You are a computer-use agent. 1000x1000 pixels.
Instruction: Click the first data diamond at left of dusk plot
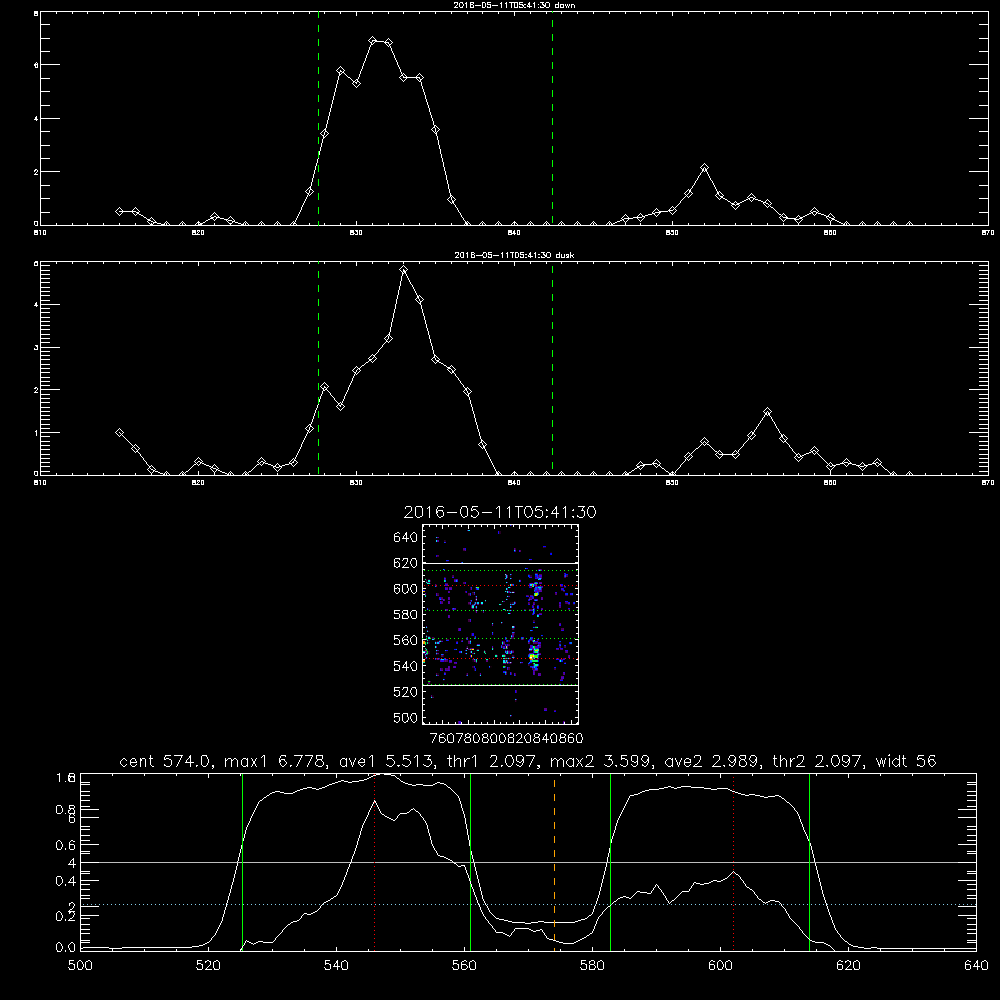click(x=119, y=432)
